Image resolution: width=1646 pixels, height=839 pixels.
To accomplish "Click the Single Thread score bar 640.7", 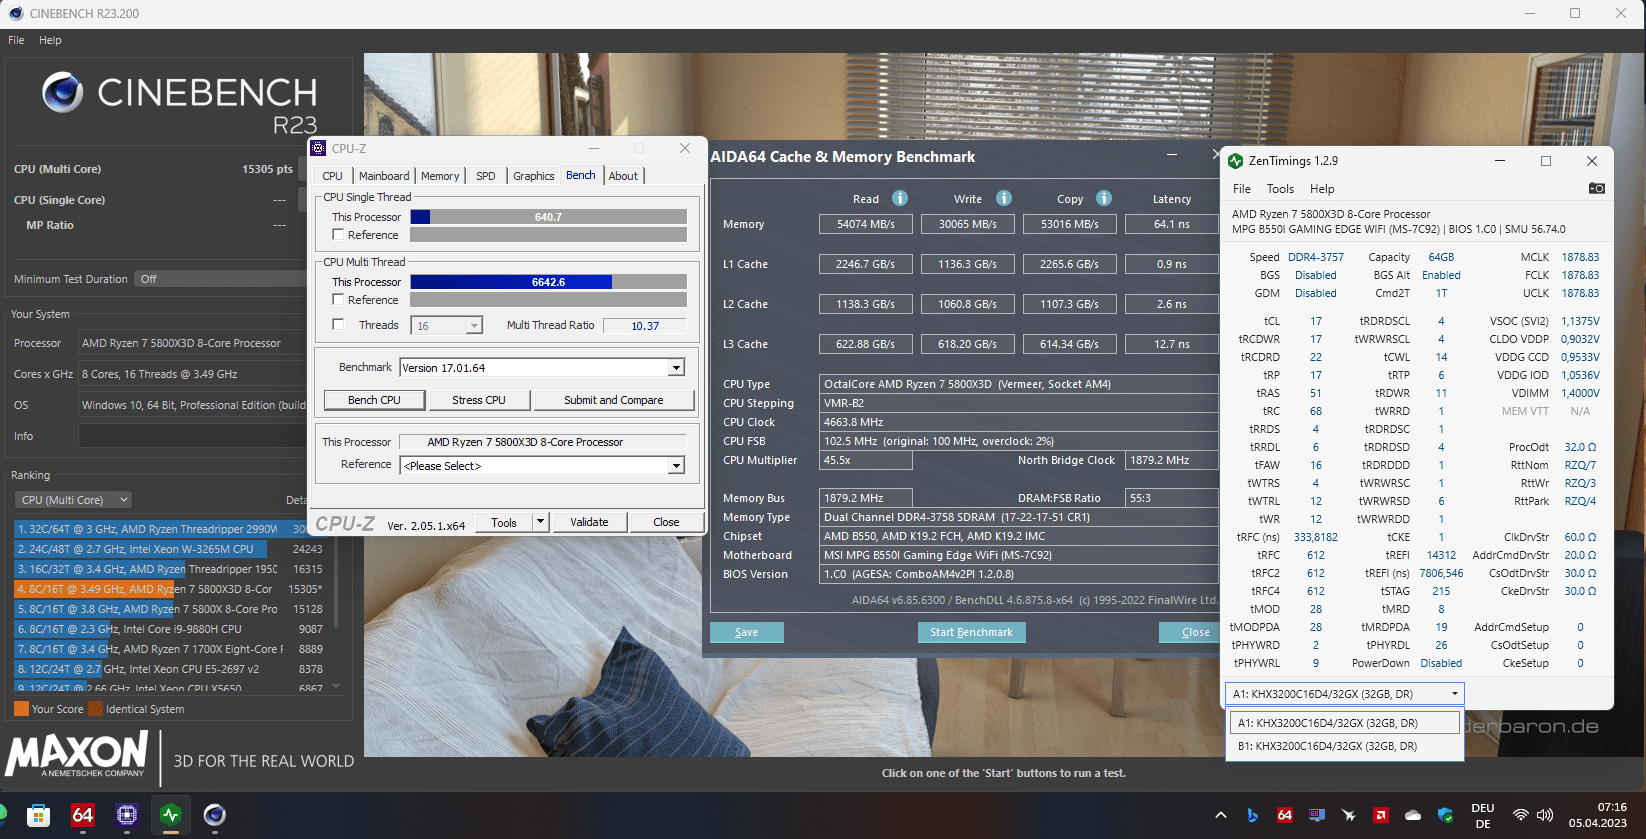I will [x=548, y=217].
